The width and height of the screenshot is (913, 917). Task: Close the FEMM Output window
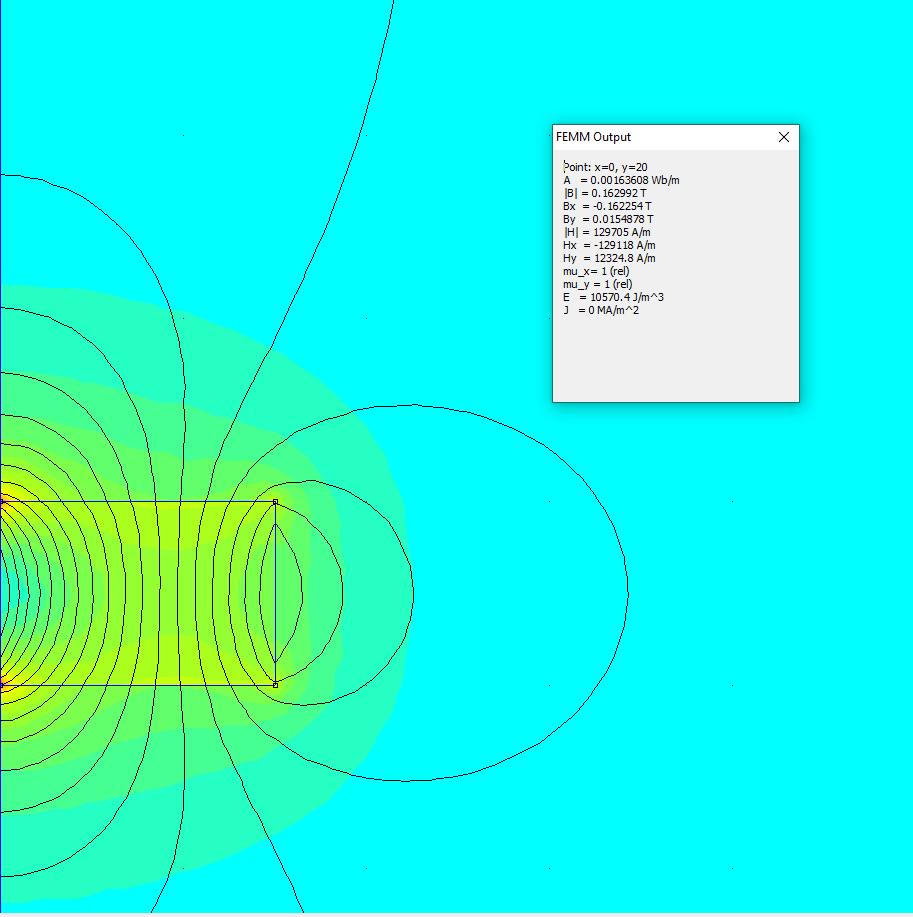coord(784,137)
